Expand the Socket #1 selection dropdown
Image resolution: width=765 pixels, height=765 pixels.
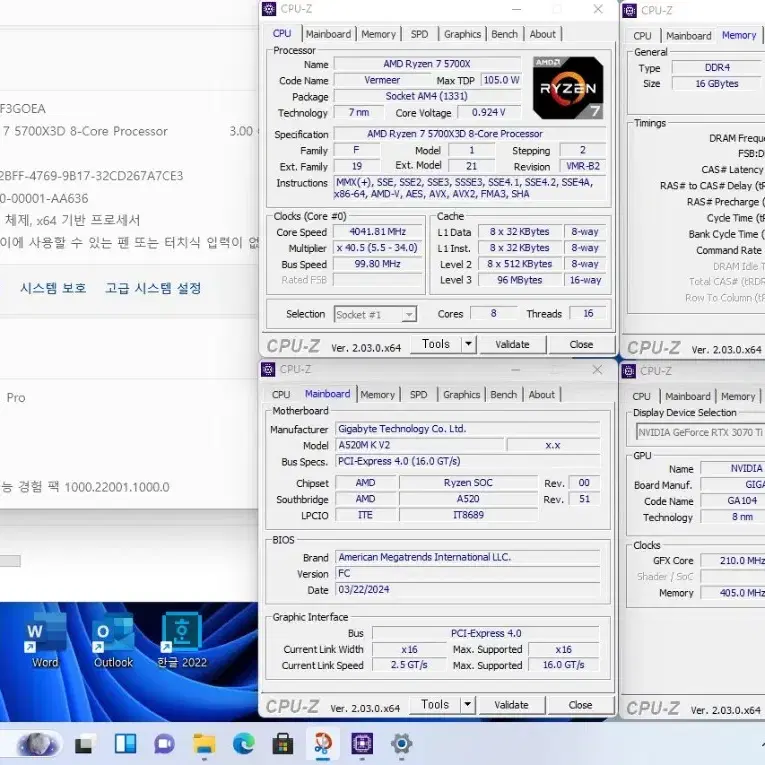(x=409, y=314)
